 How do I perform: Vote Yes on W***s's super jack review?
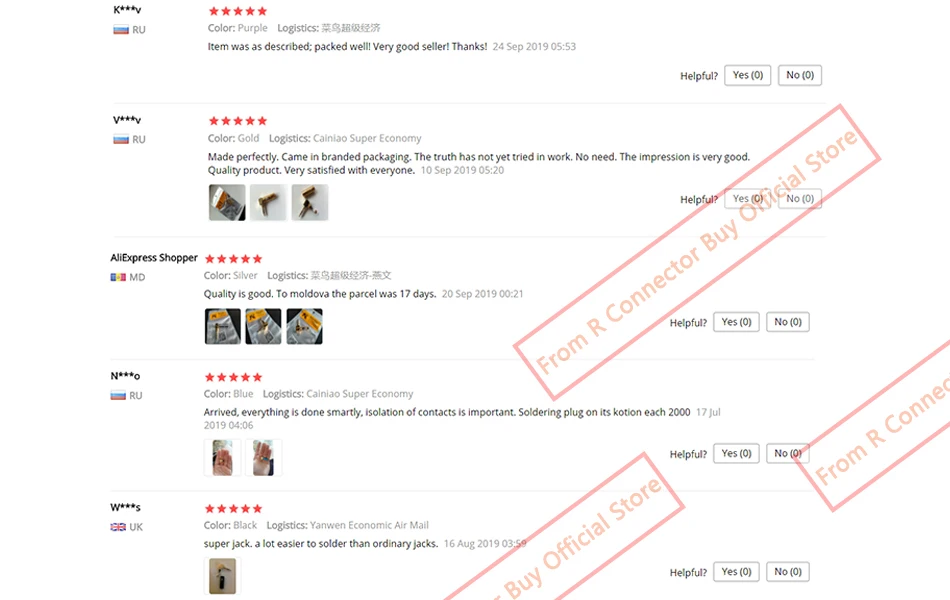click(736, 572)
